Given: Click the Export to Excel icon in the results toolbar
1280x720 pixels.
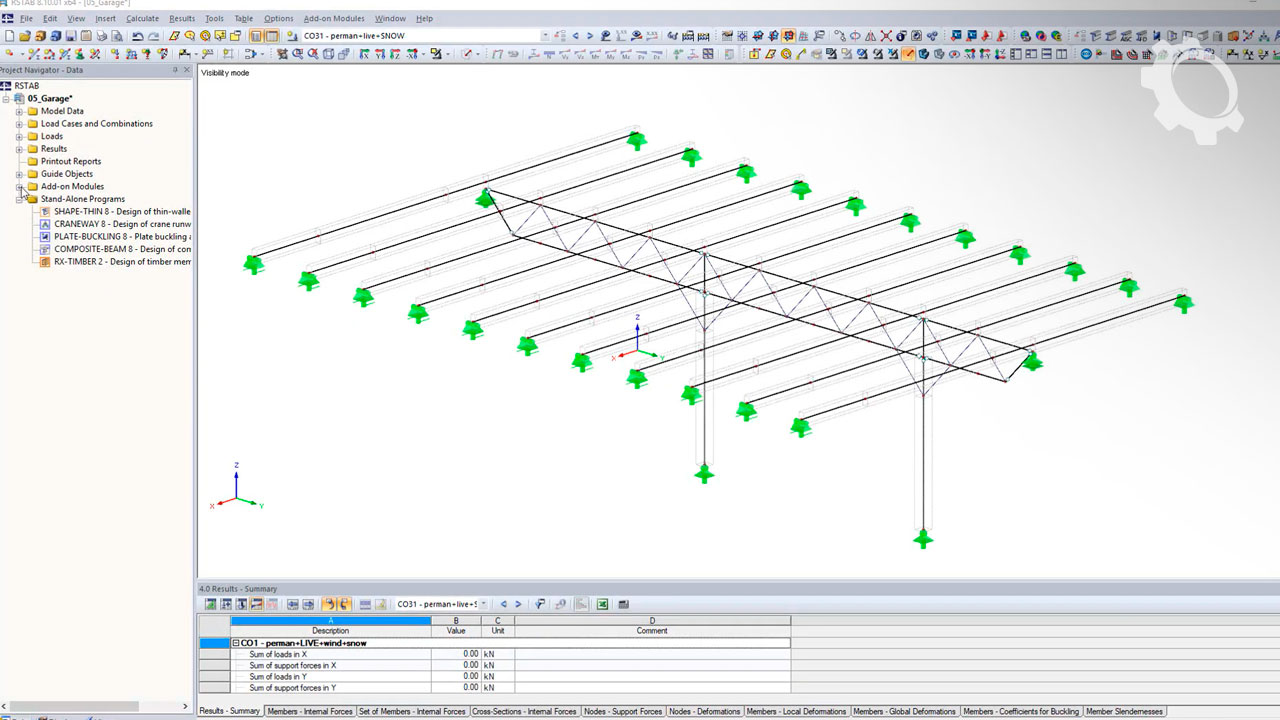Looking at the screenshot, I should coord(603,604).
